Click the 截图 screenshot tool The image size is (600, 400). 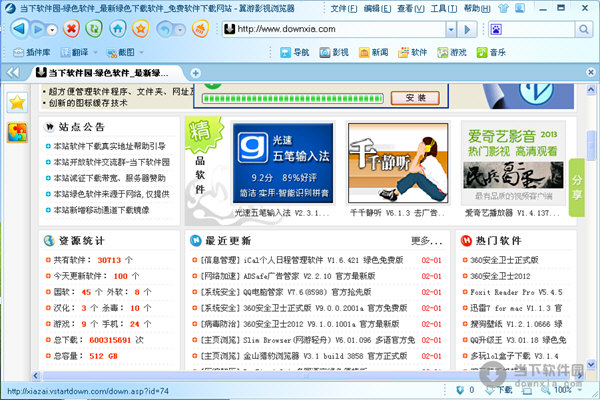[x=121, y=52]
